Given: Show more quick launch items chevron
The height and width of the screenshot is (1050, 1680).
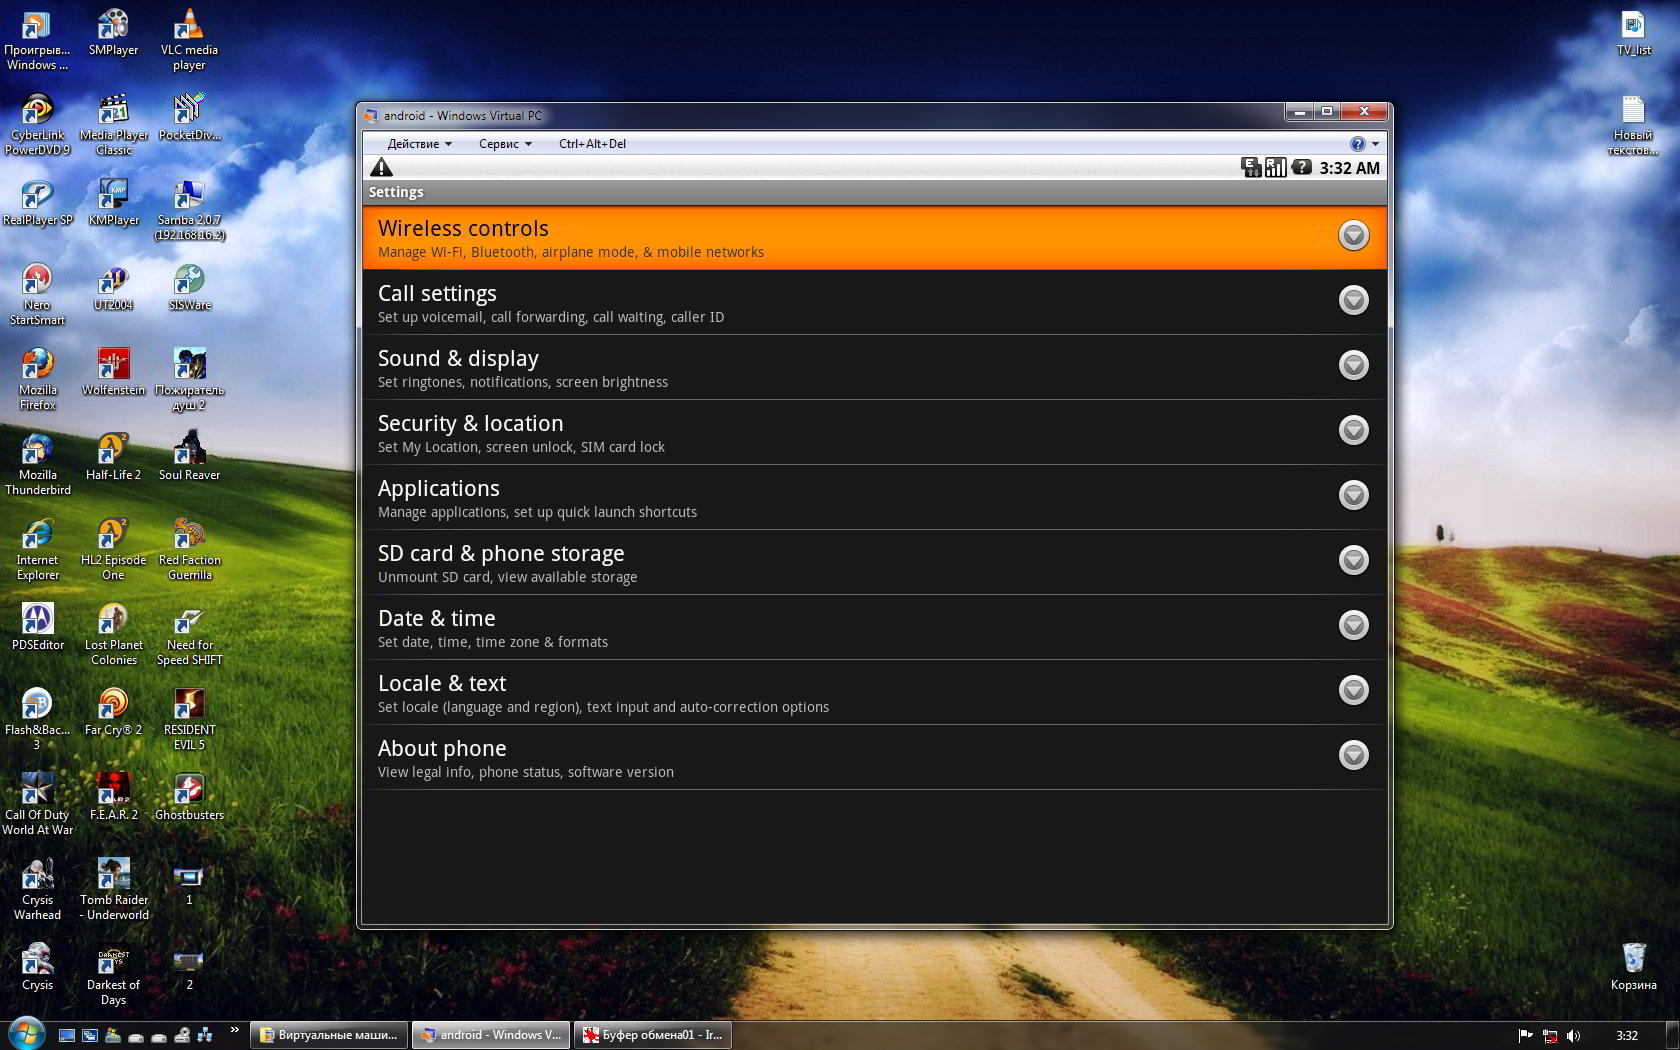Looking at the screenshot, I should 235,1029.
